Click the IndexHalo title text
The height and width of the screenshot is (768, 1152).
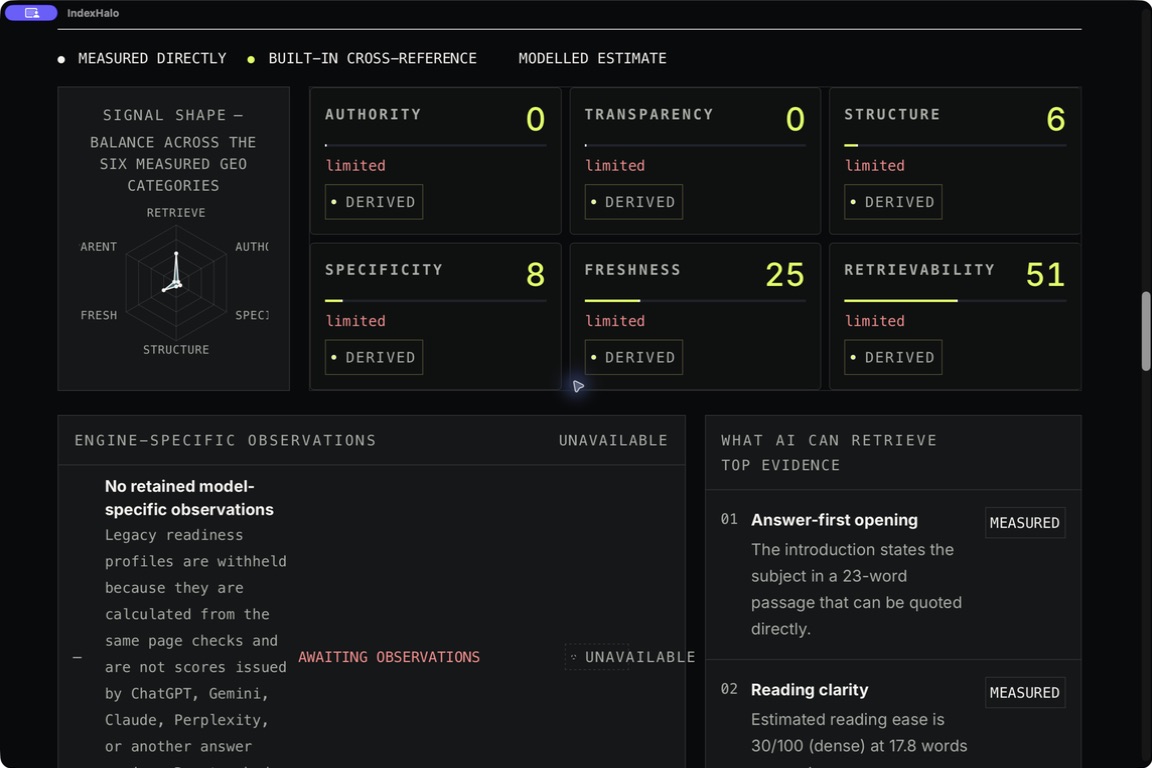[x=93, y=13]
